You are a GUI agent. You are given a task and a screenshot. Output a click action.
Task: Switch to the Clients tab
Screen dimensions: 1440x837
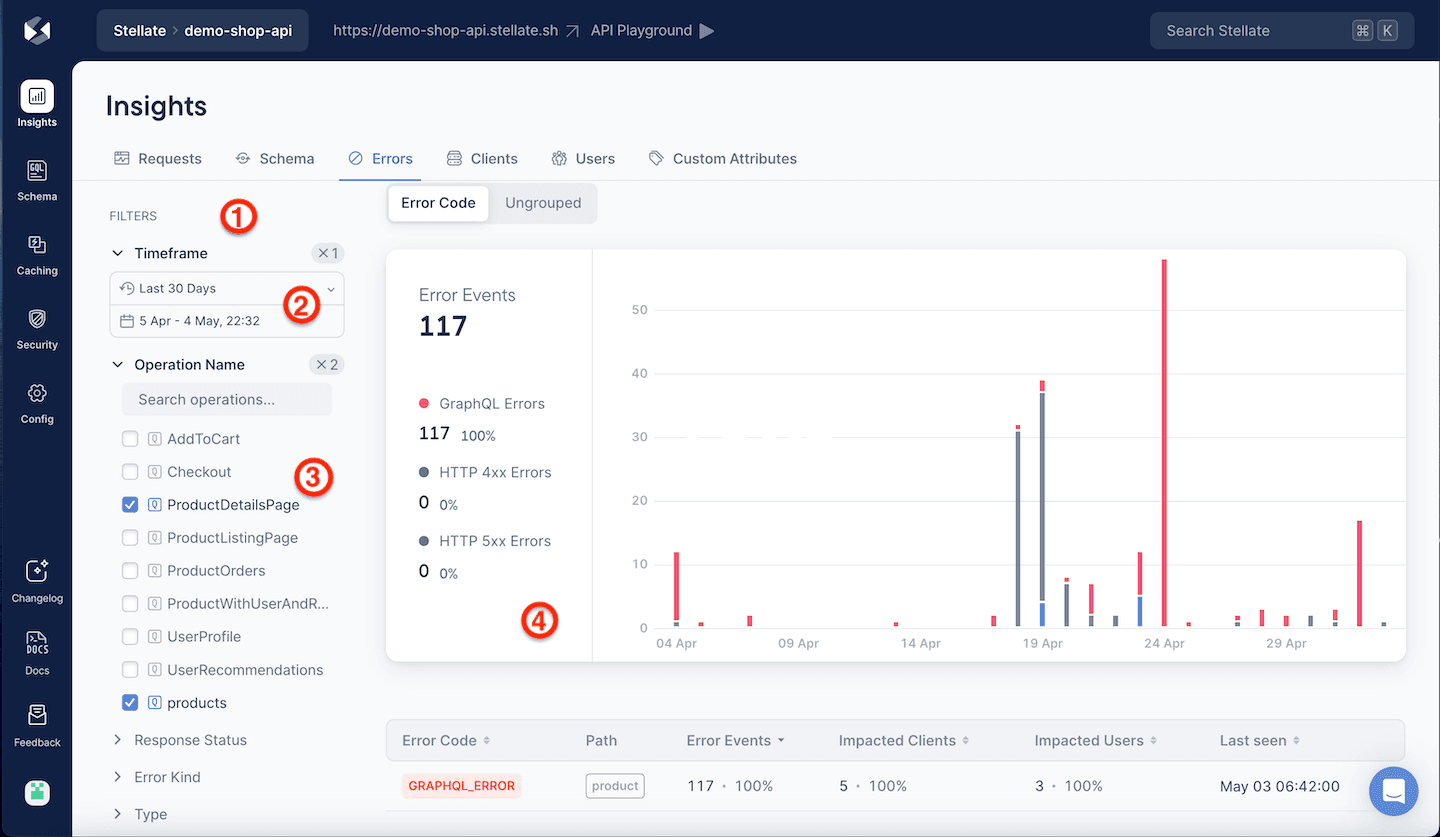482,158
